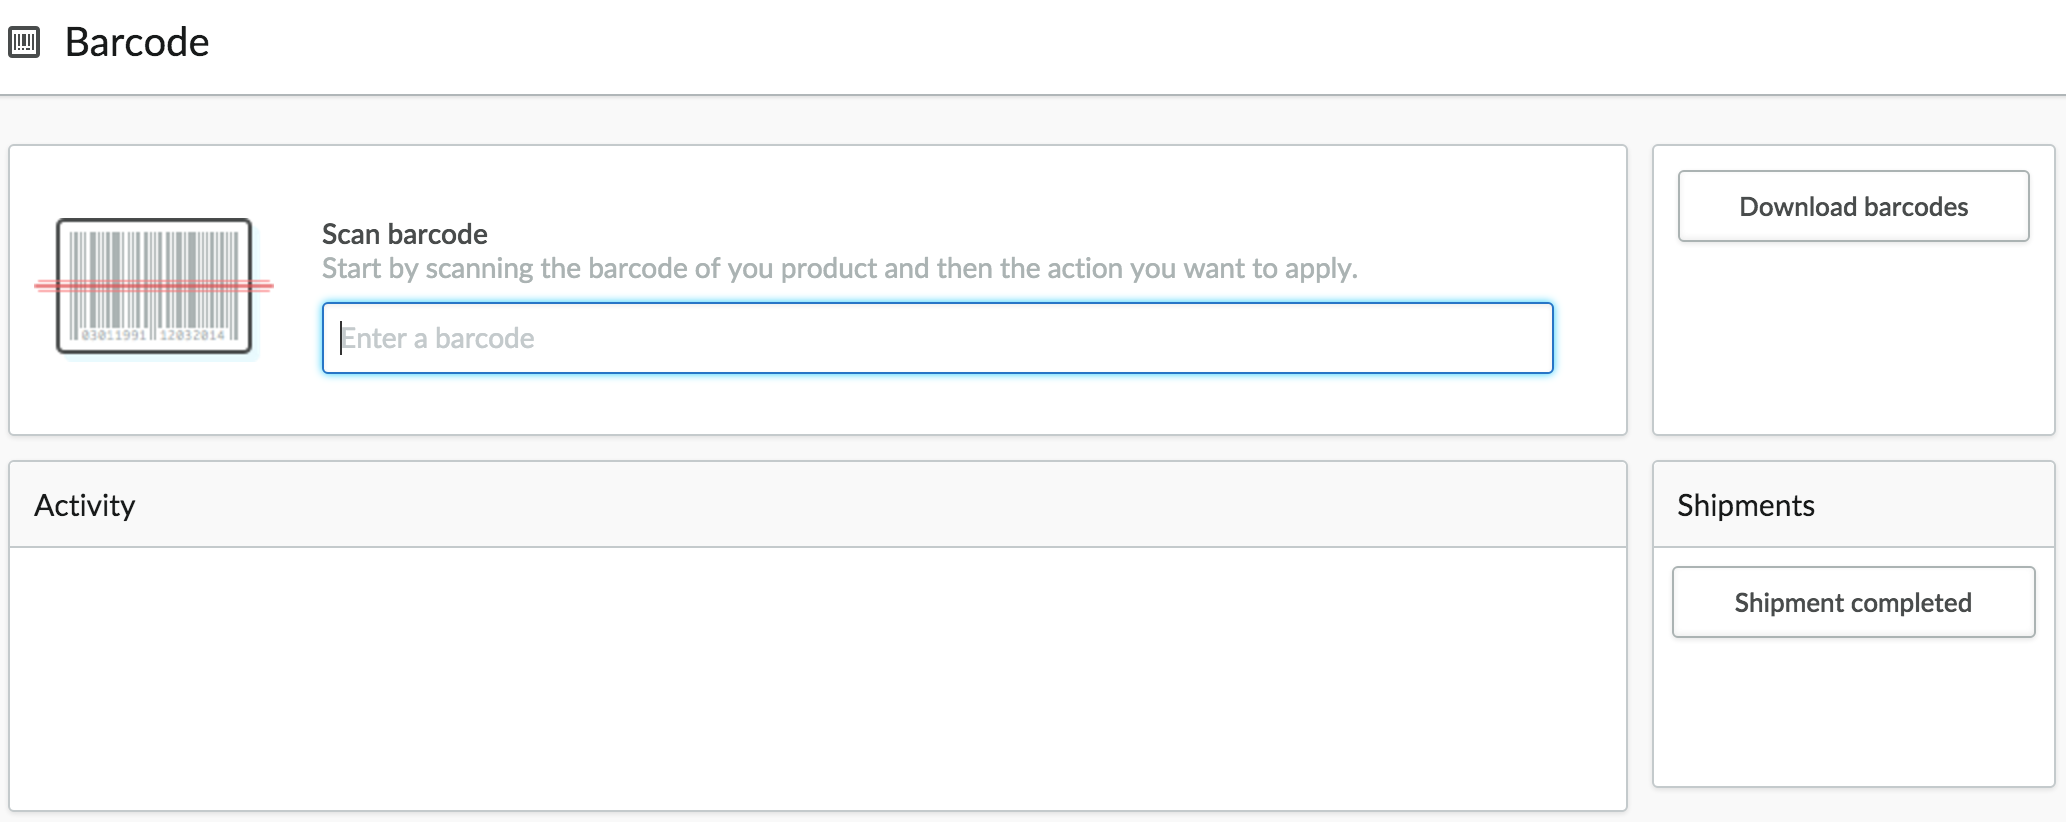Screen dimensions: 2066x822
Task: Click the empty Activity list area
Action: tap(818, 678)
